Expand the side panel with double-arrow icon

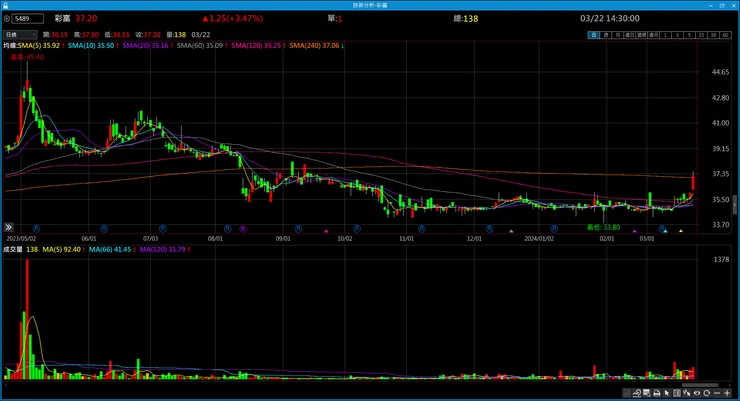point(8,227)
